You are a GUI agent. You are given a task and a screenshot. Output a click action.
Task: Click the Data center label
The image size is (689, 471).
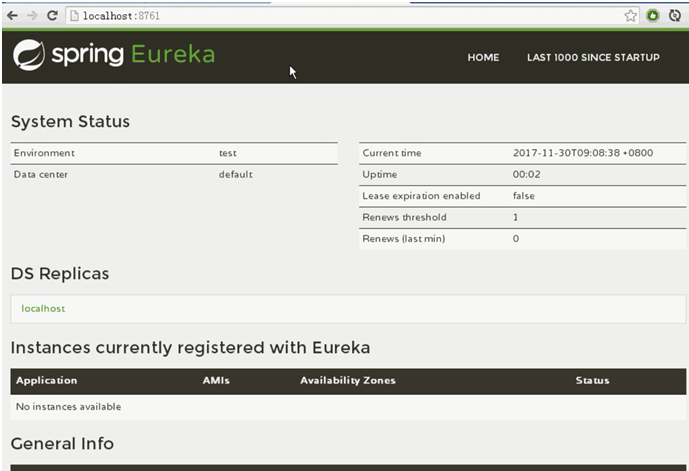click(40, 174)
